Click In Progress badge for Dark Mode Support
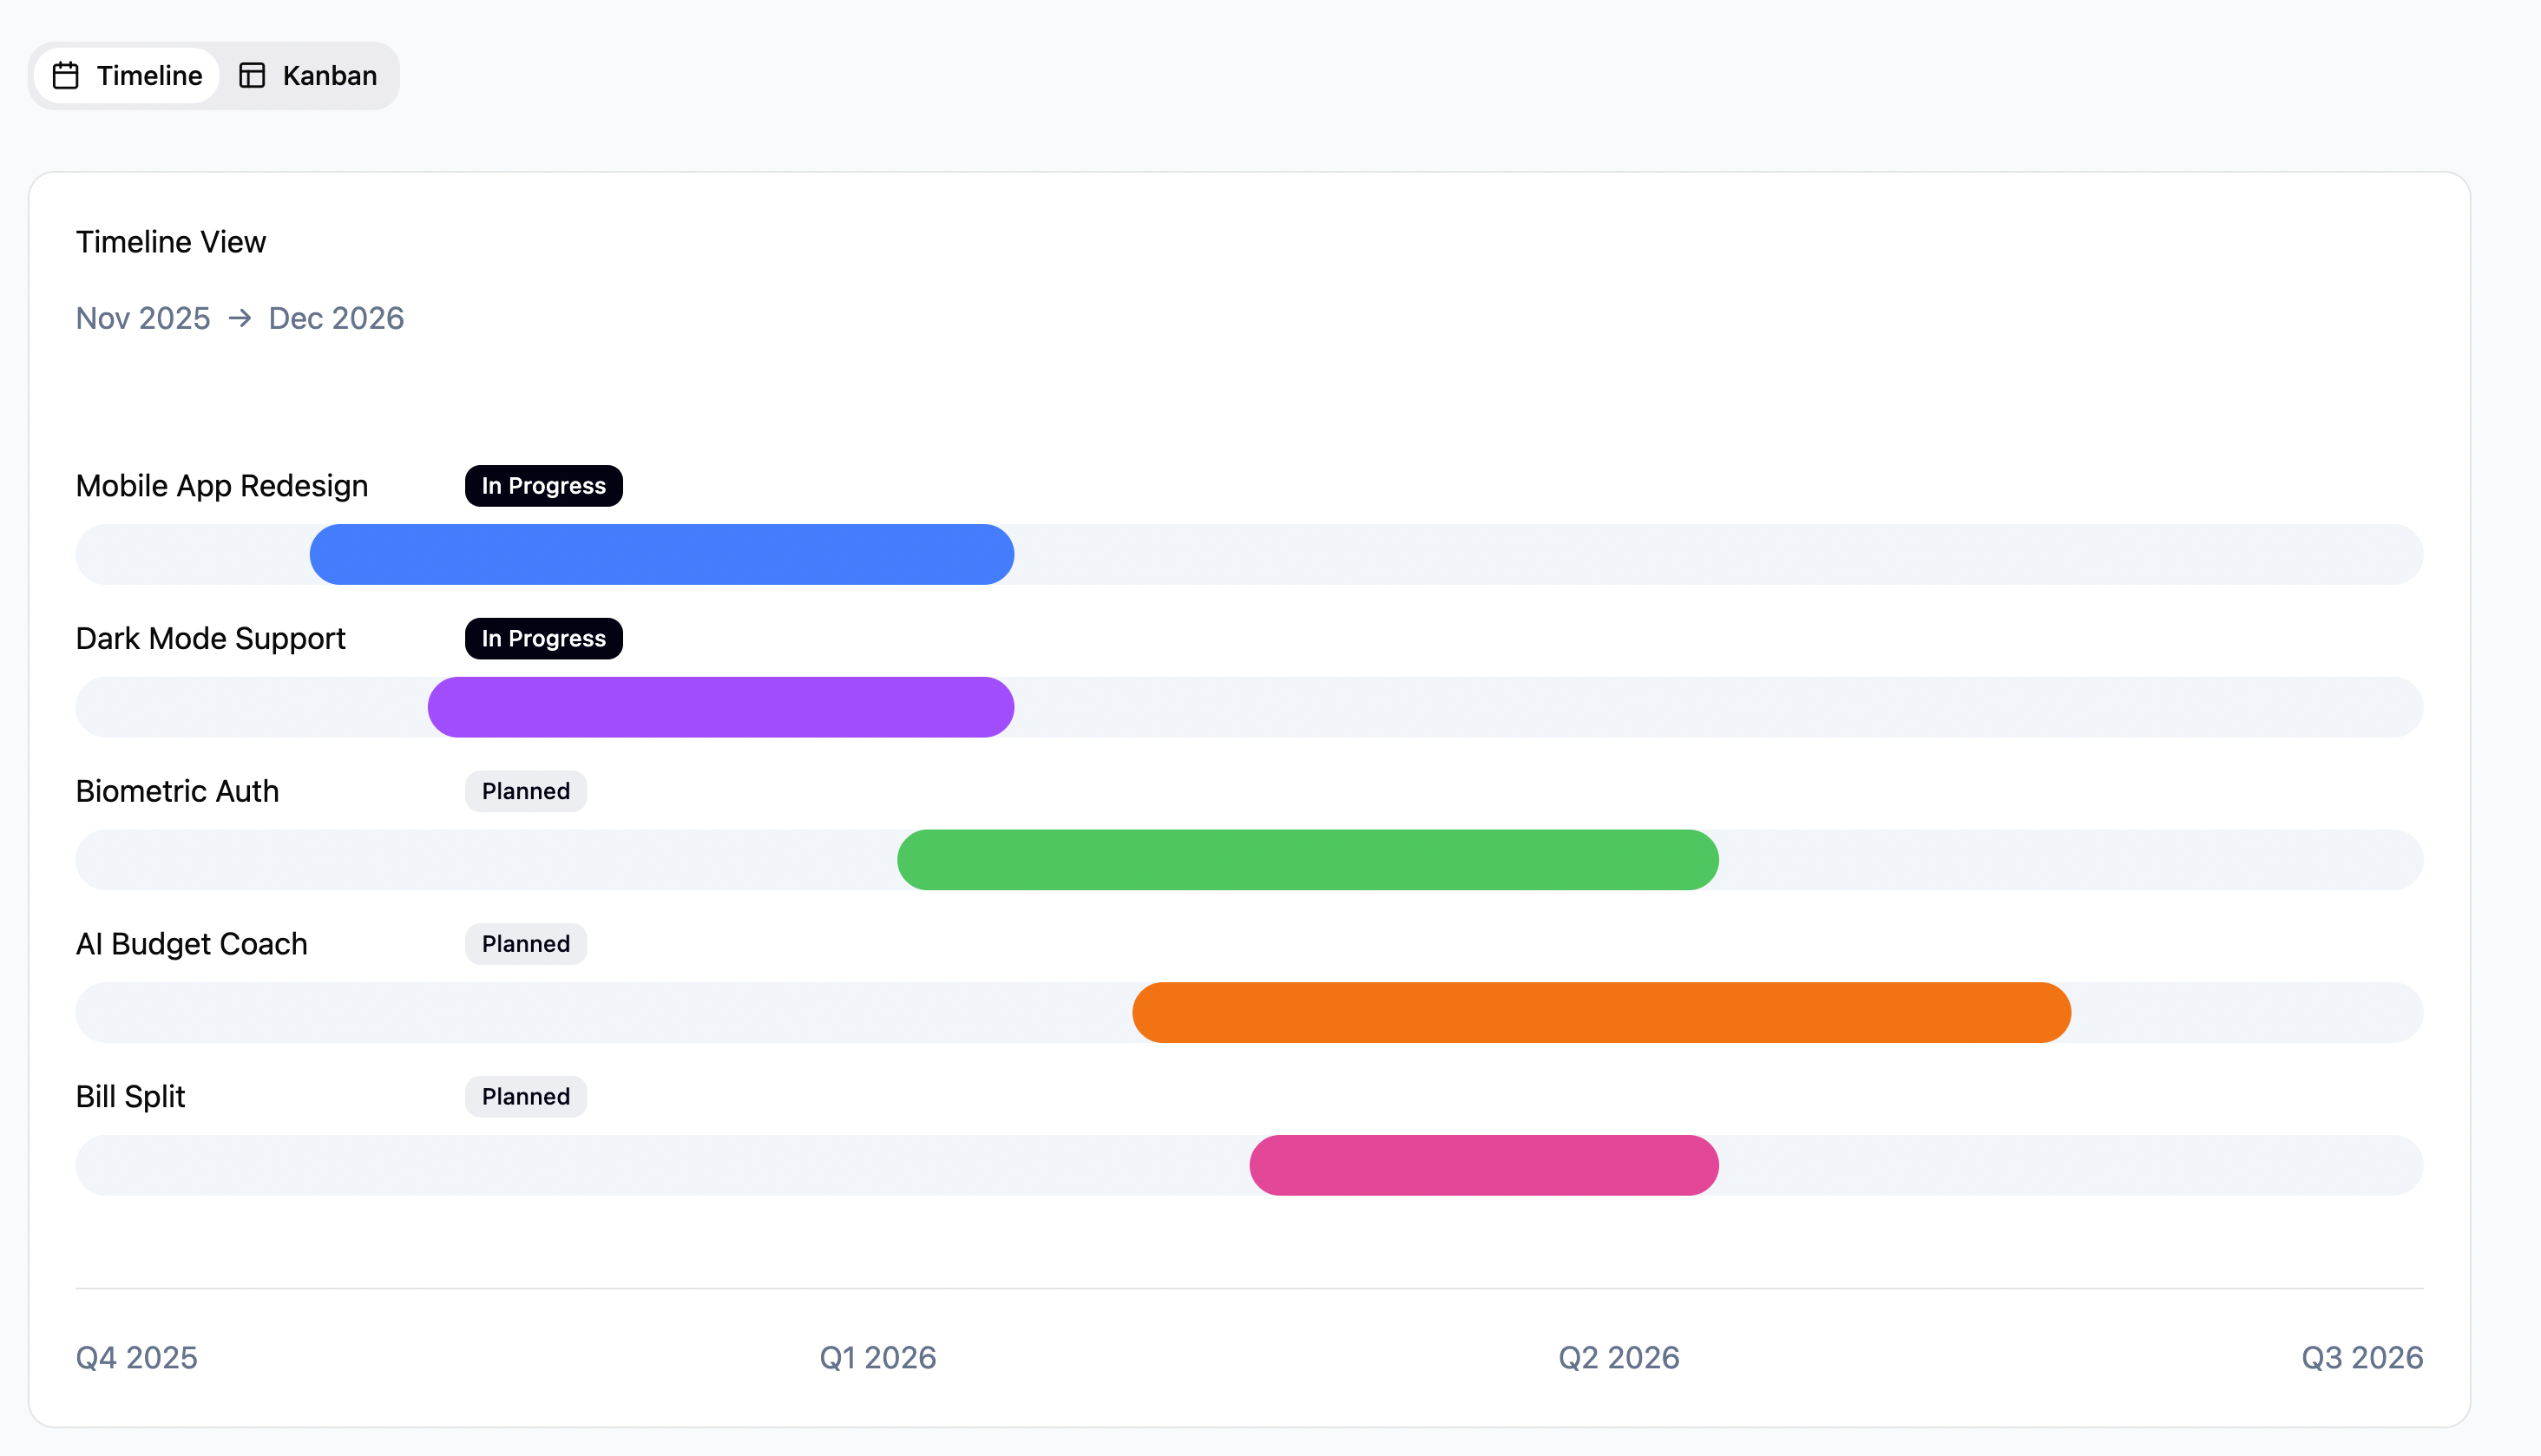 pos(543,638)
